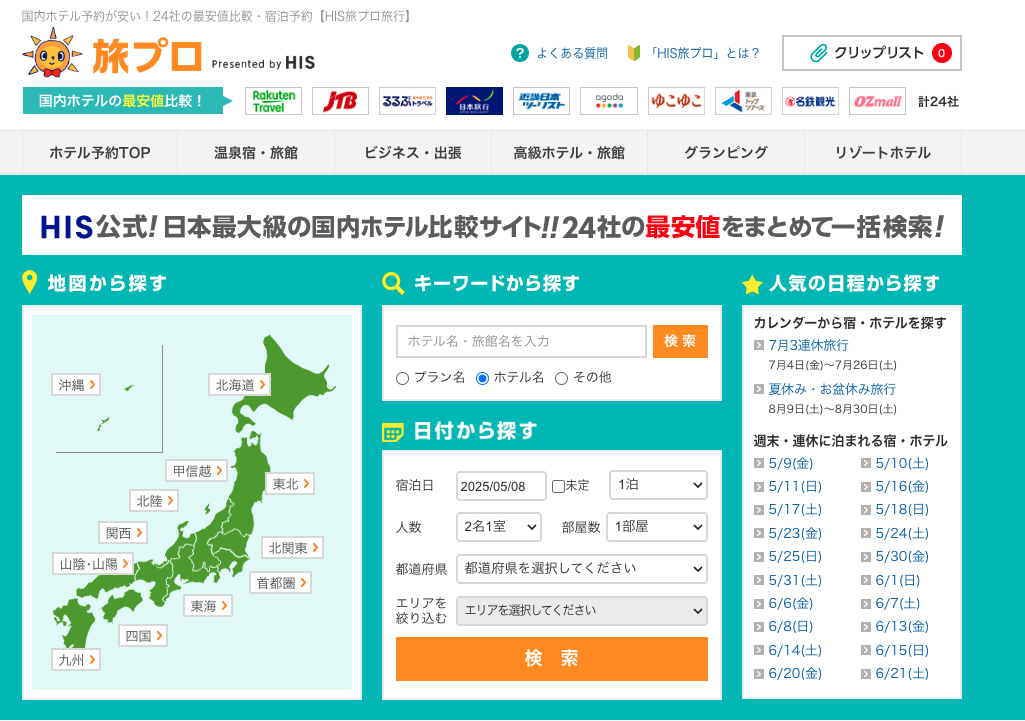This screenshot has height=721, width=1025.
Task: Select the プラン名 radio button
Action: [403, 378]
